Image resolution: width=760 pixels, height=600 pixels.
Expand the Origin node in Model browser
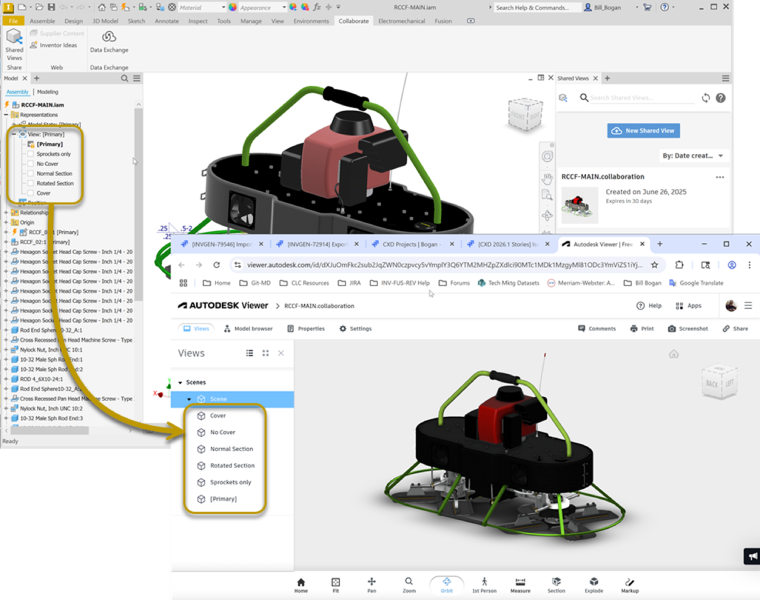point(6,222)
